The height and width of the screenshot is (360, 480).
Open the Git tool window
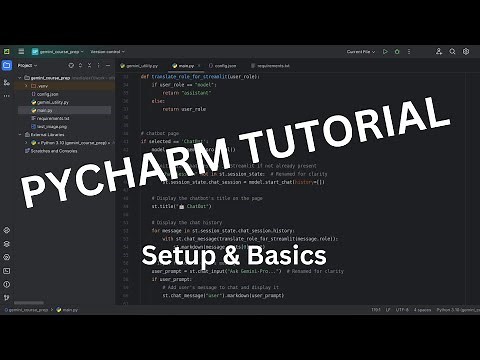point(7,297)
